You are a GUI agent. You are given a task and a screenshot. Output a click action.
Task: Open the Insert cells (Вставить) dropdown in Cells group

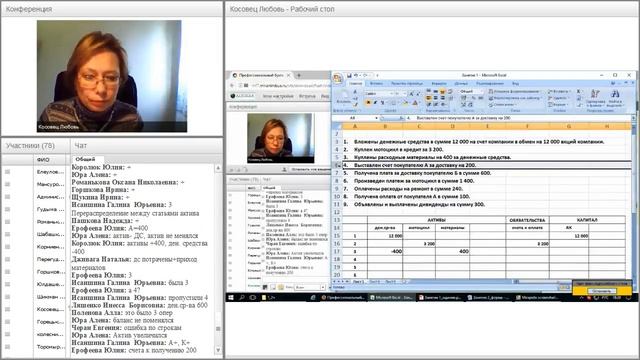[559, 91]
